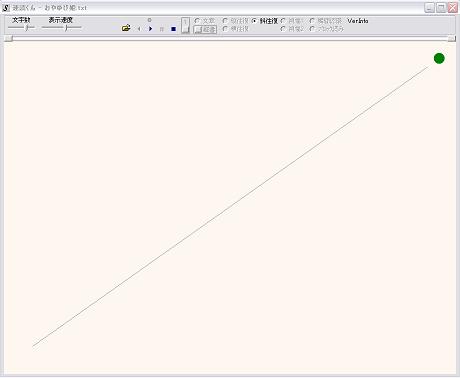The width and height of the screenshot is (460, 378).
Task: Click the progress bar's left end handle
Action: (8, 39)
